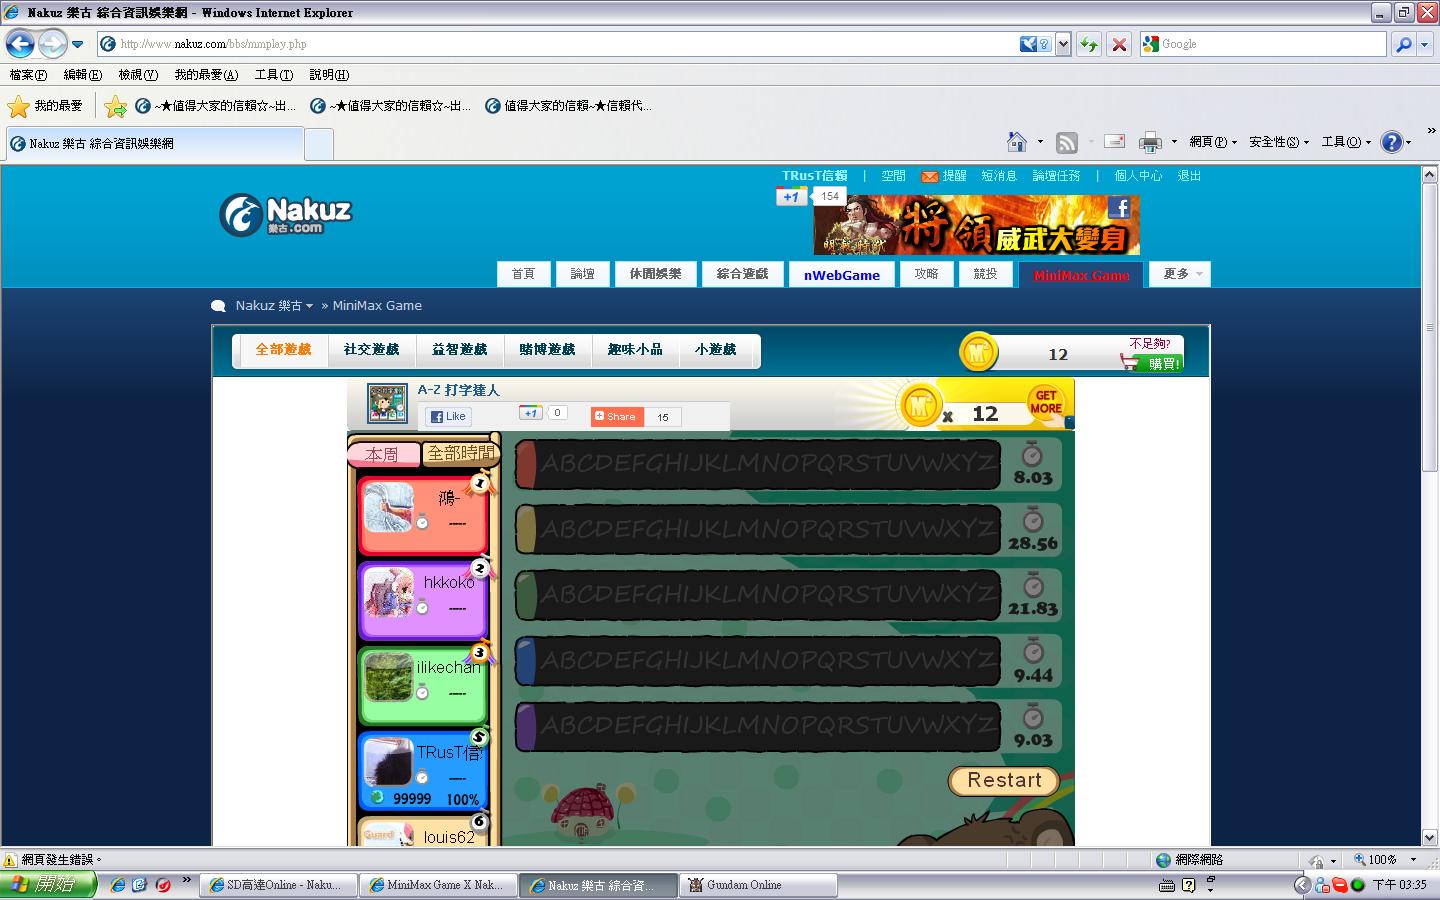Click 退出 to log out
The width and height of the screenshot is (1440, 900).
tap(1189, 176)
